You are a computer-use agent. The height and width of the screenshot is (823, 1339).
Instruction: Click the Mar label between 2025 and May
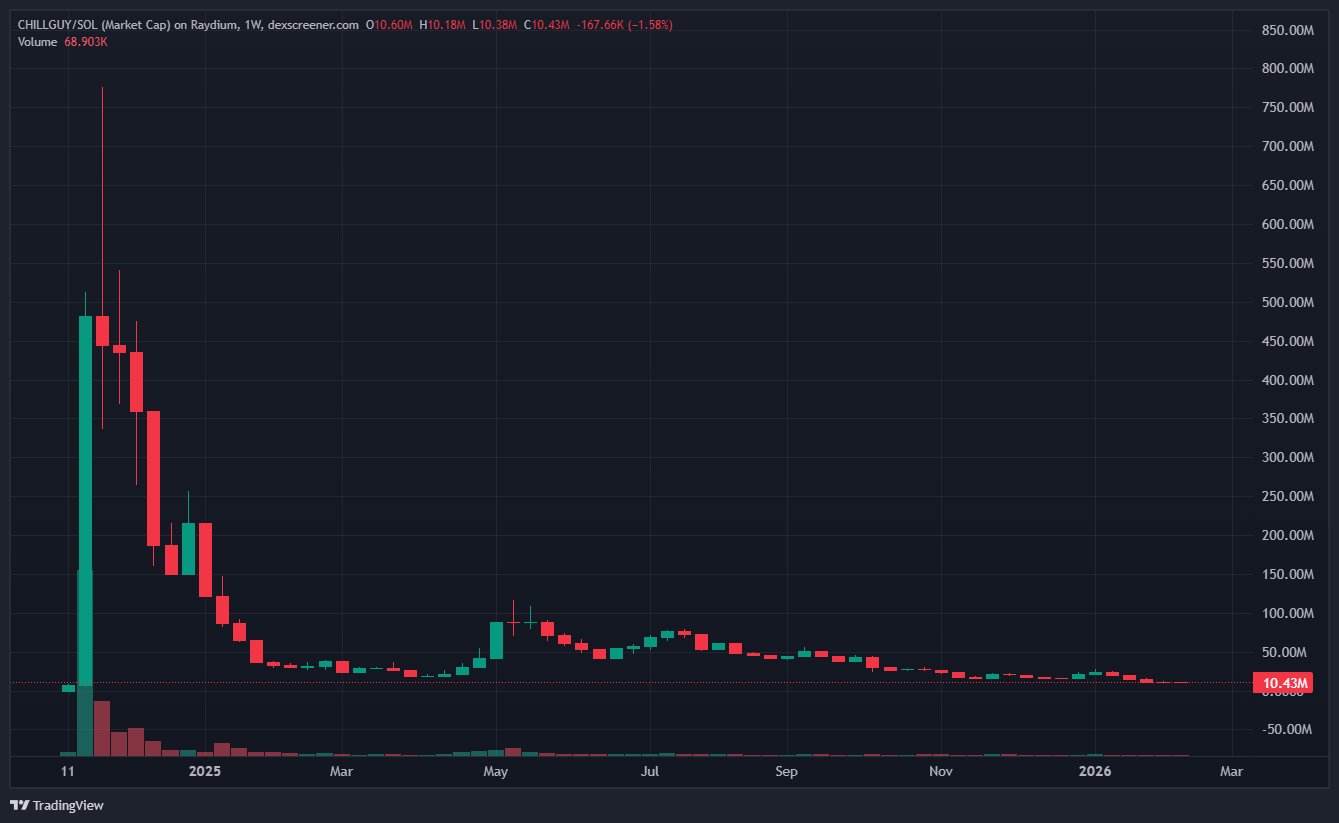pos(342,772)
